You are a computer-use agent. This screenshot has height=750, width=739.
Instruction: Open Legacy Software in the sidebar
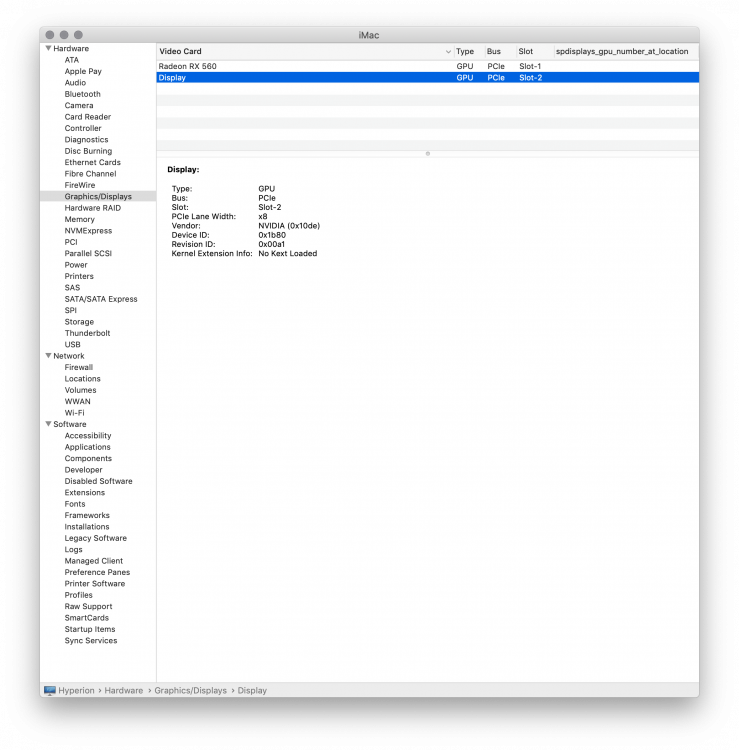click(96, 538)
